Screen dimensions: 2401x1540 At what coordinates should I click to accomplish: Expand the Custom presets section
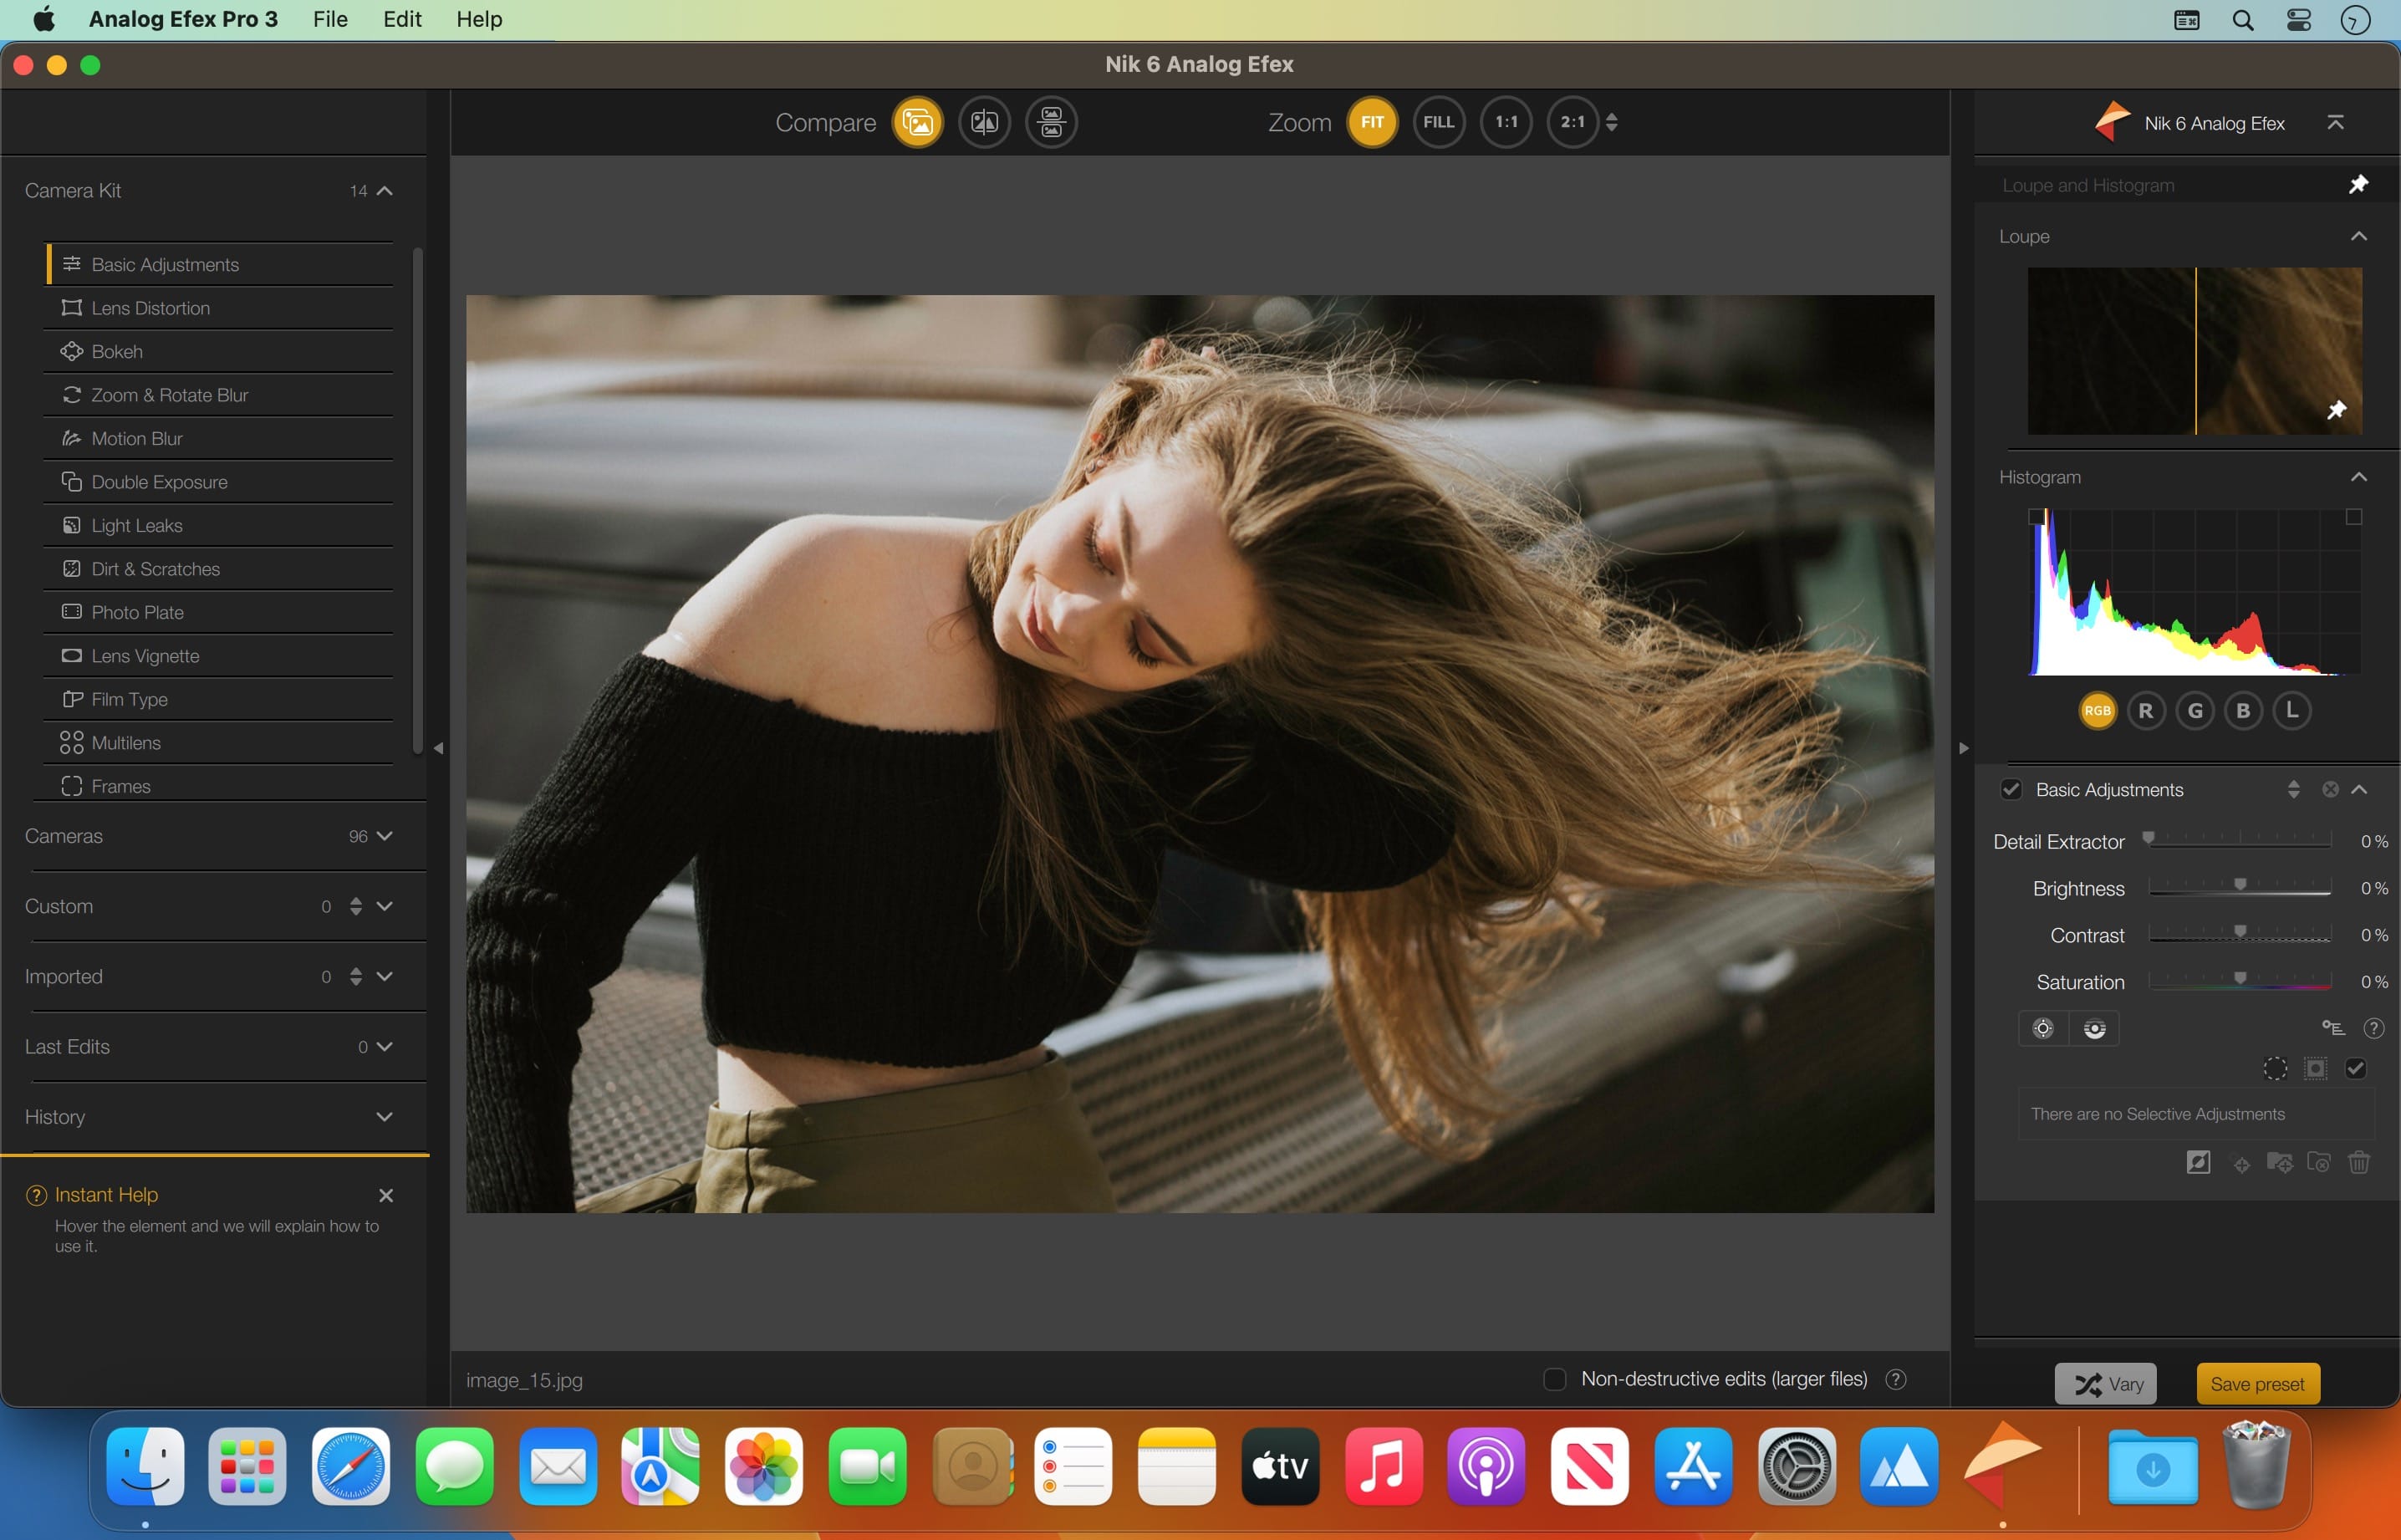point(384,906)
